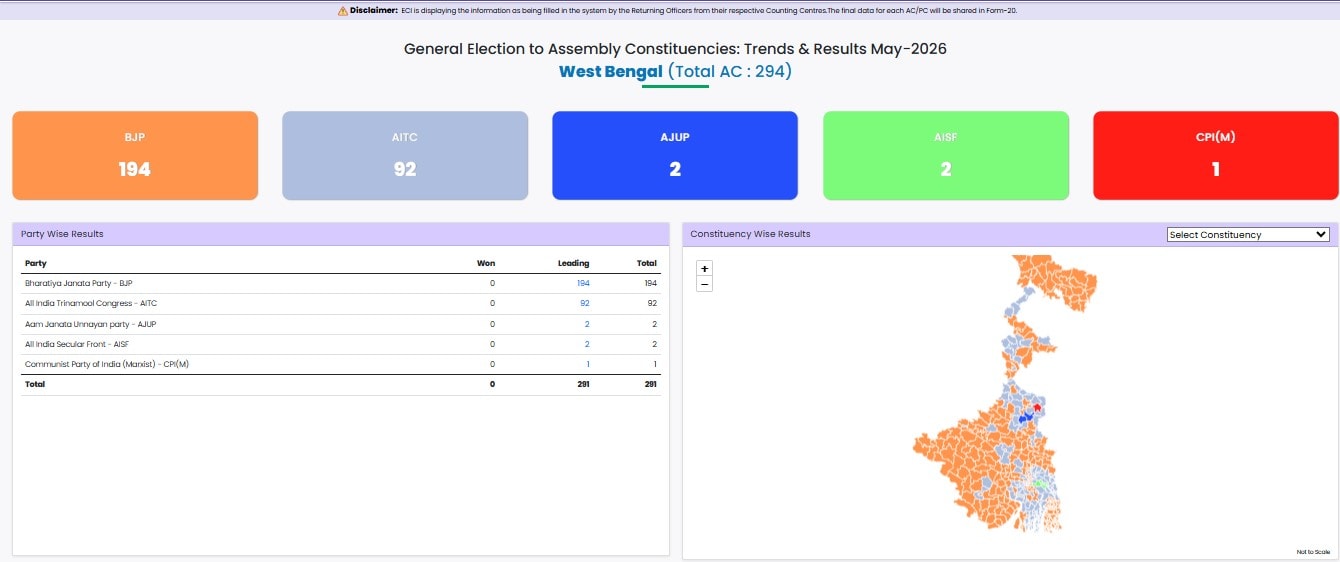The height and width of the screenshot is (562, 1340).
Task: Click All India Secular Front - AISF
Action: 78,344
